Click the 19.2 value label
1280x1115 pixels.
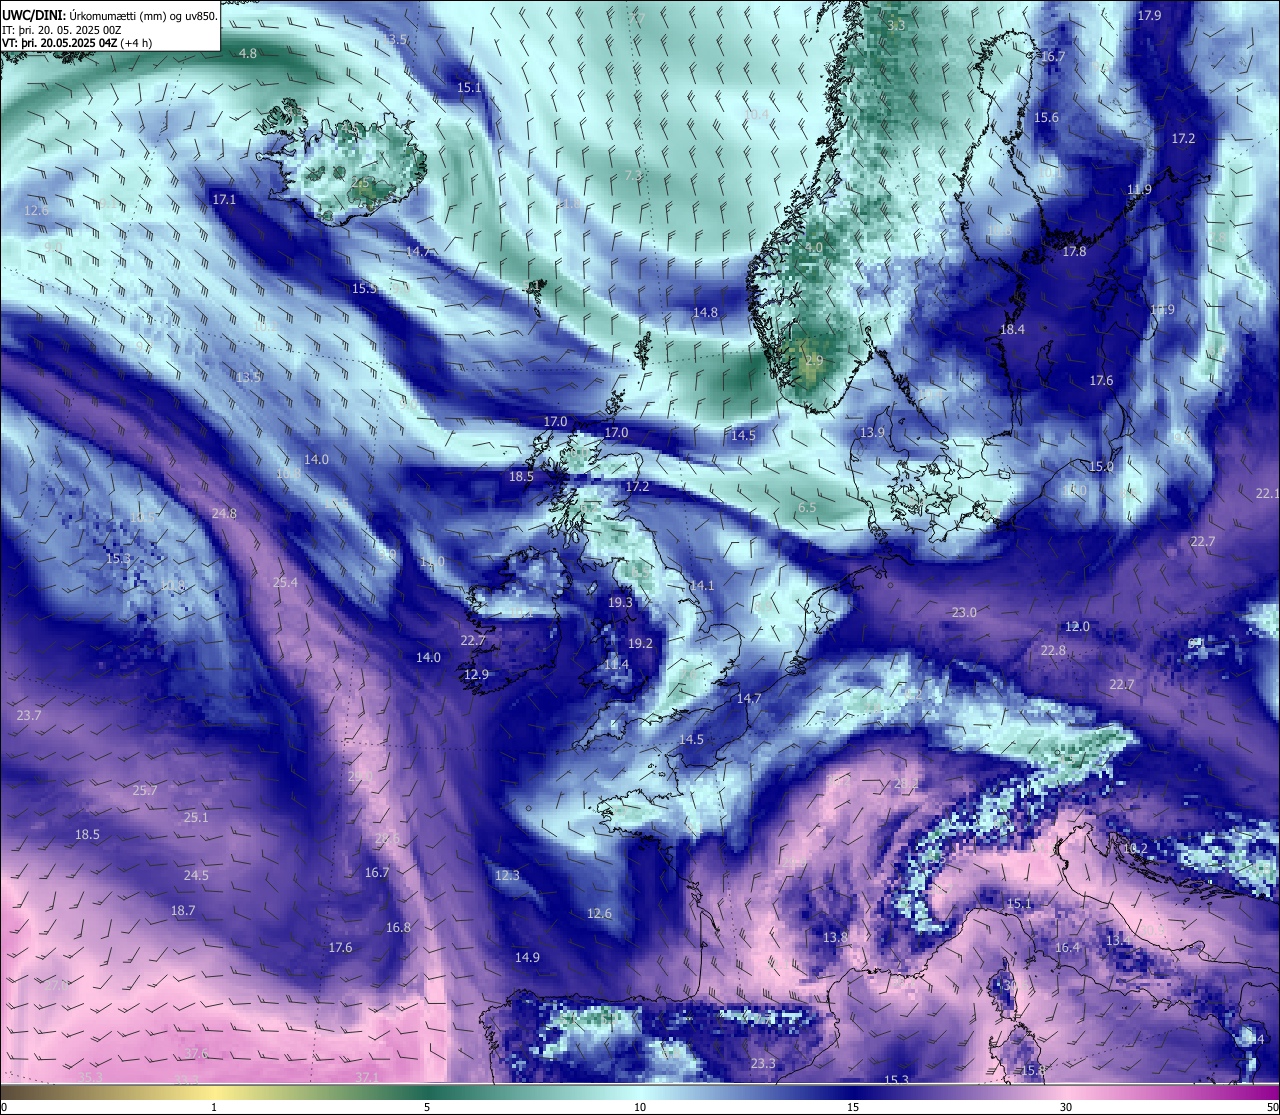pos(640,643)
